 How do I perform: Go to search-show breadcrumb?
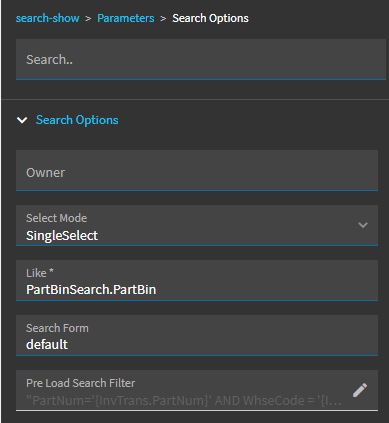[x=48, y=18]
